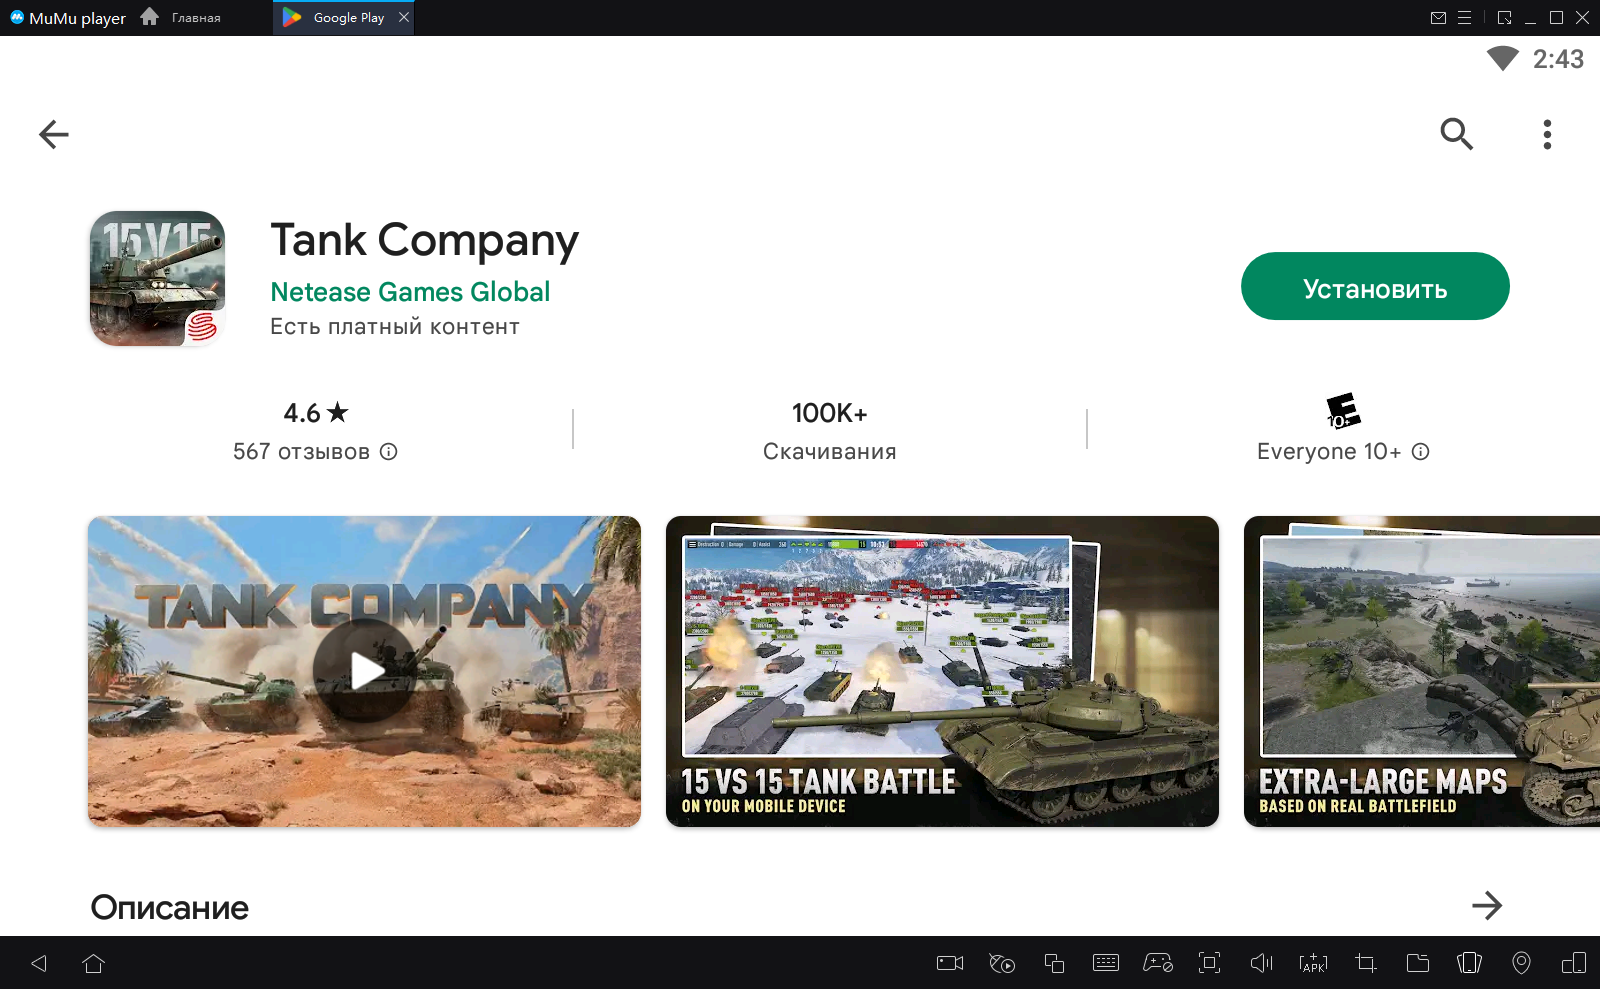Screen dimensions: 1600x989
Task: Go back using the page's back arrow
Action: 54,134
